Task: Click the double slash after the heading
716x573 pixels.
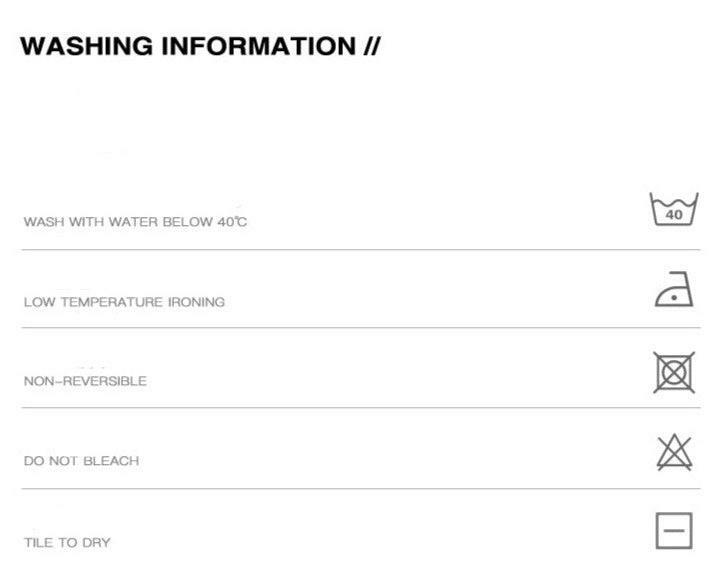Action: [x=372, y=46]
